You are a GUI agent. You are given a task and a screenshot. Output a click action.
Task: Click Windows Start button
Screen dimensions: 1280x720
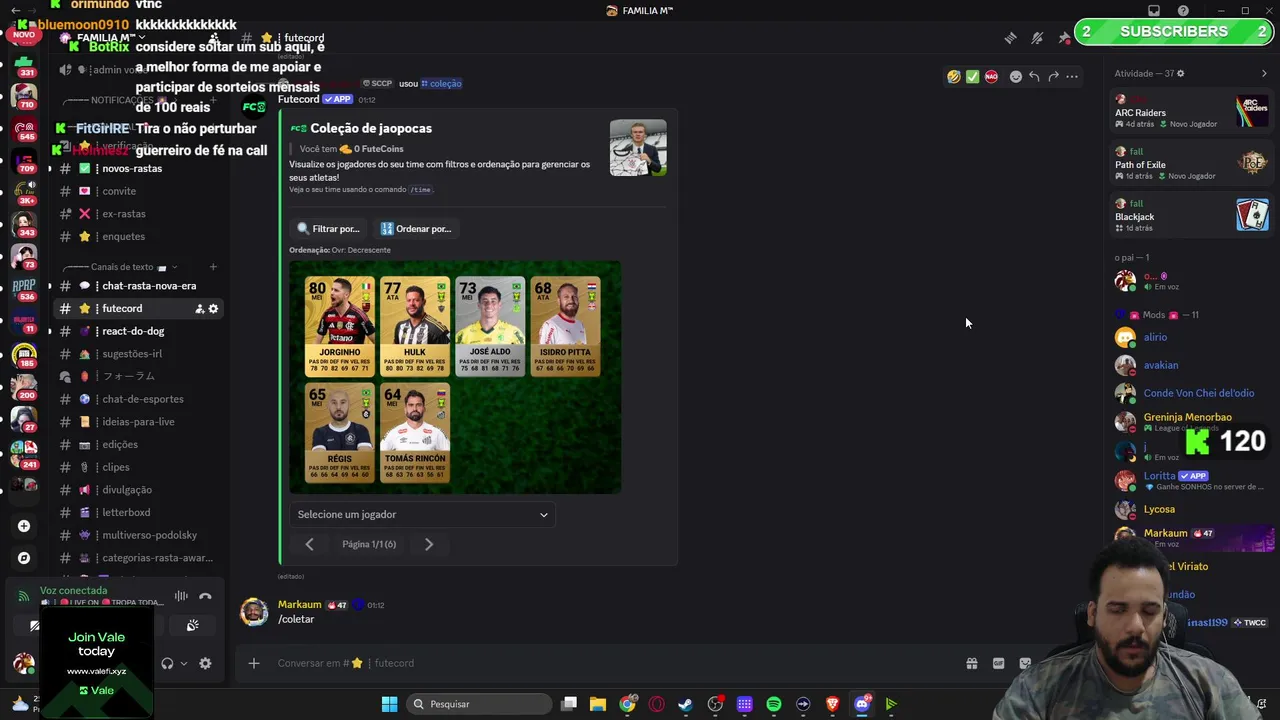click(389, 704)
